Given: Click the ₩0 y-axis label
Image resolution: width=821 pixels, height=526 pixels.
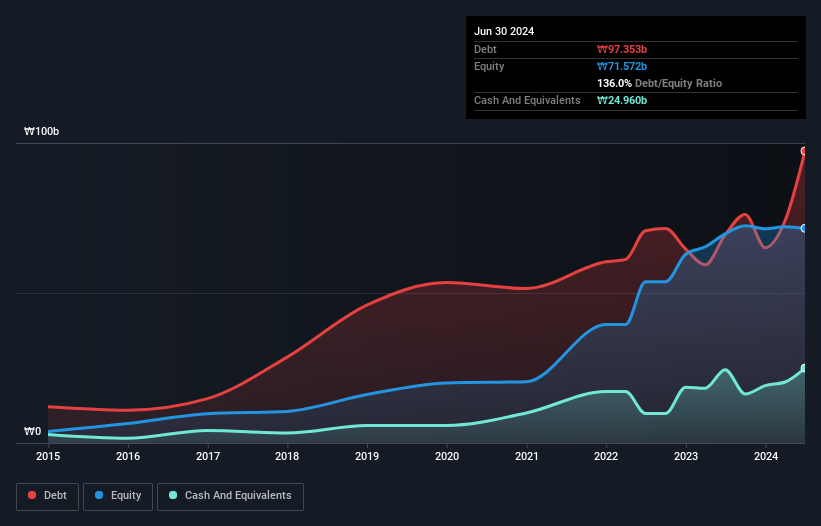Looking at the screenshot, I should pos(32,431).
